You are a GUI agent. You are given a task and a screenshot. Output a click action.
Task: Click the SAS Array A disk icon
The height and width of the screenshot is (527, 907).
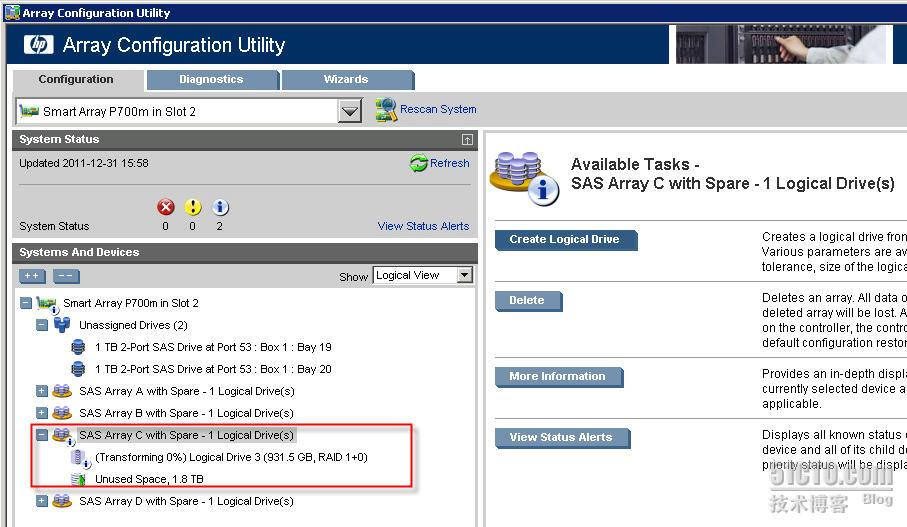(x=62, y=391)
